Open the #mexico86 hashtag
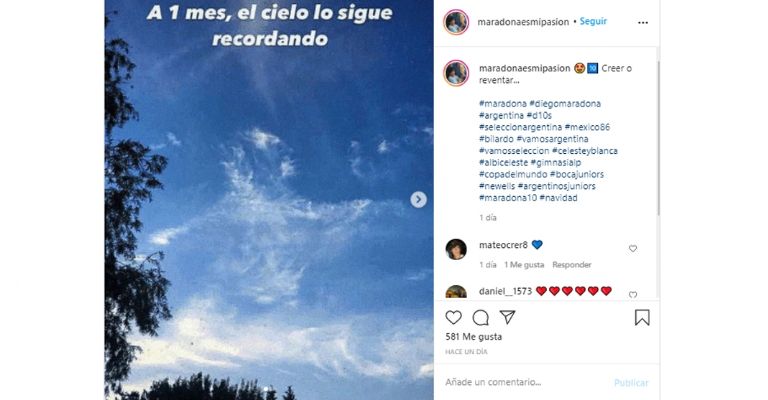 coord(587,127)
